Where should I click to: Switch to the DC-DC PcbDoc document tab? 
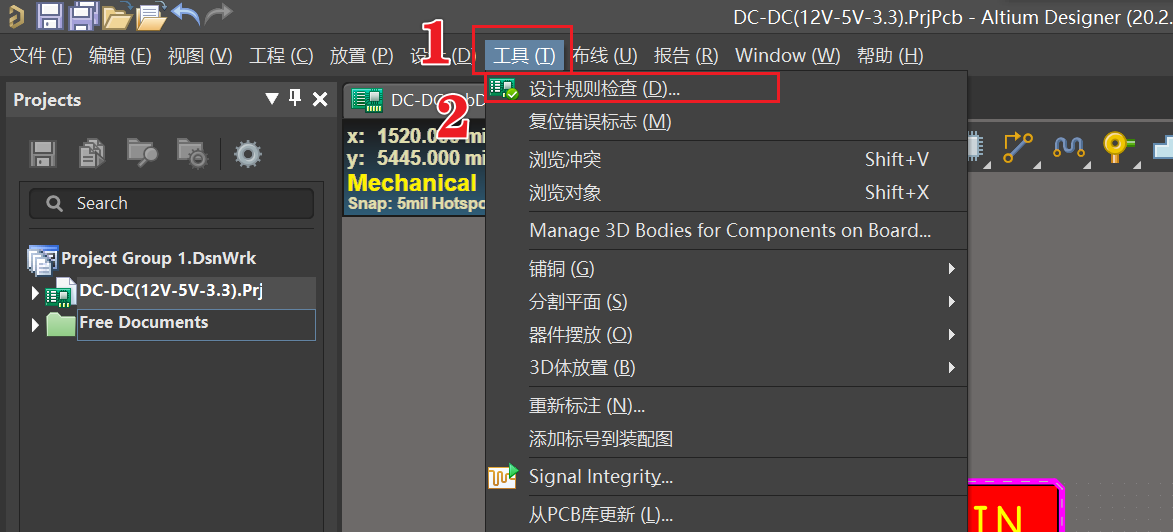coord(414,100)
